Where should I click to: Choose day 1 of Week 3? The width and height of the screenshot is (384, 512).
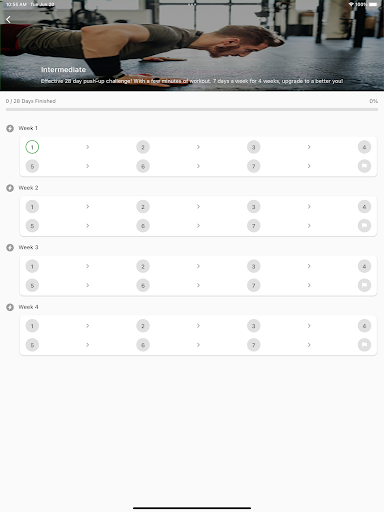point(32,266)
